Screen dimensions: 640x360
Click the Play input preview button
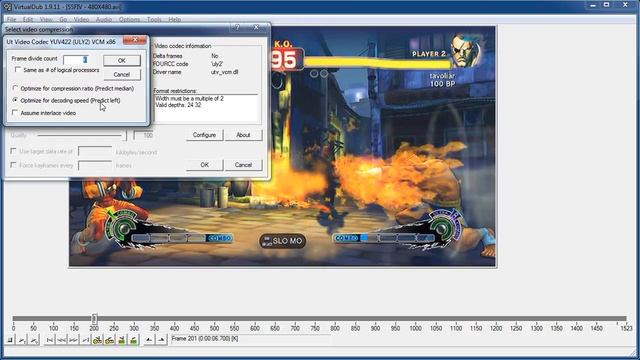(22, 340)
